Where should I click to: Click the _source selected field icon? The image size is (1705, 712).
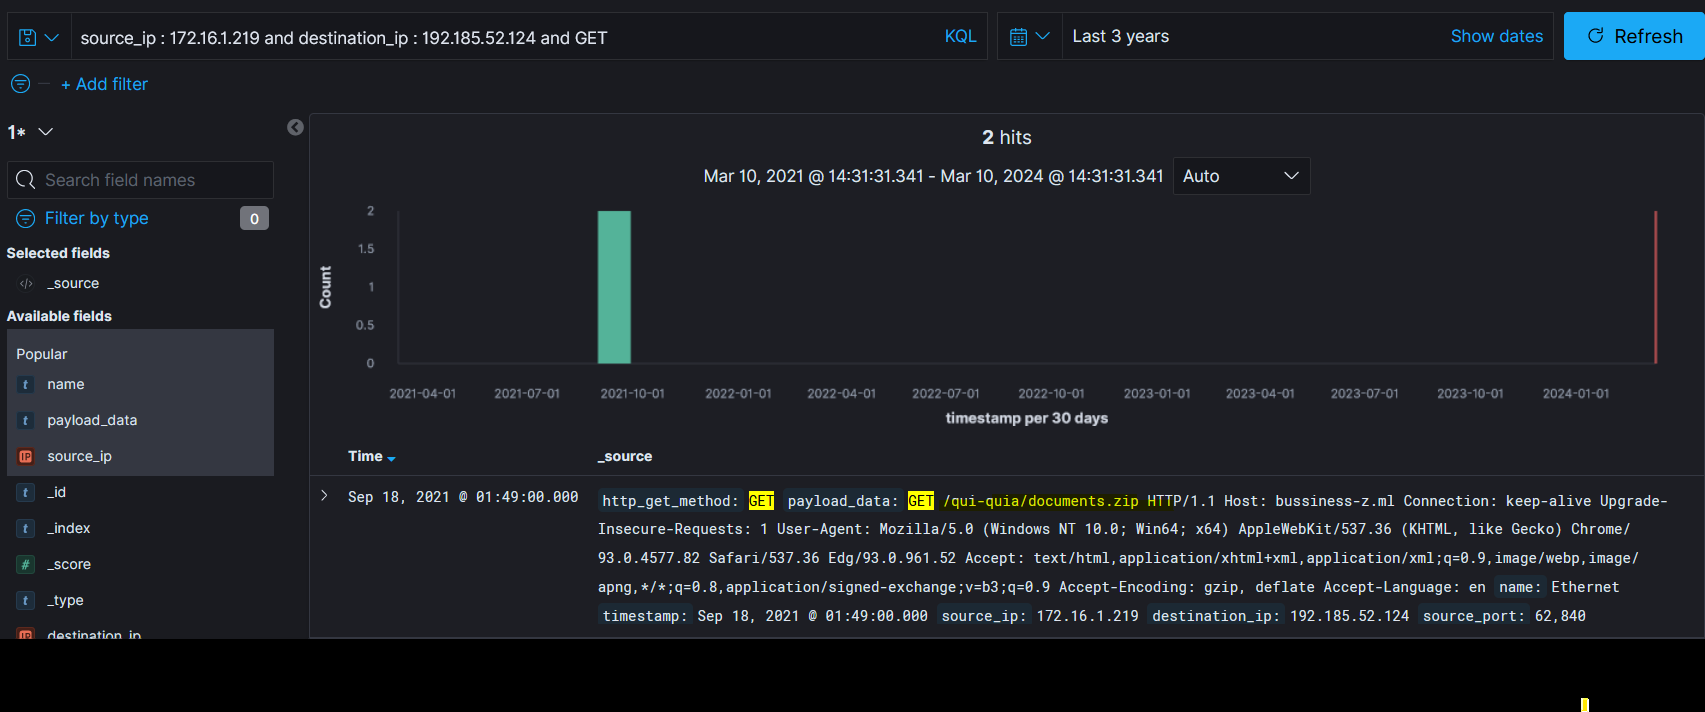[x=26, y=284]
